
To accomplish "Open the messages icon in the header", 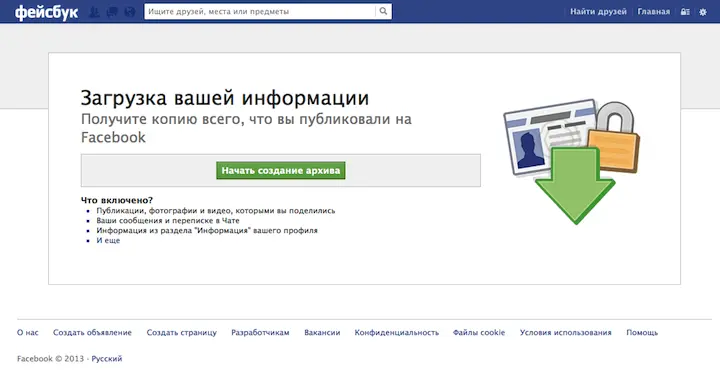I will pyautogui.click(x=112, y=12).
